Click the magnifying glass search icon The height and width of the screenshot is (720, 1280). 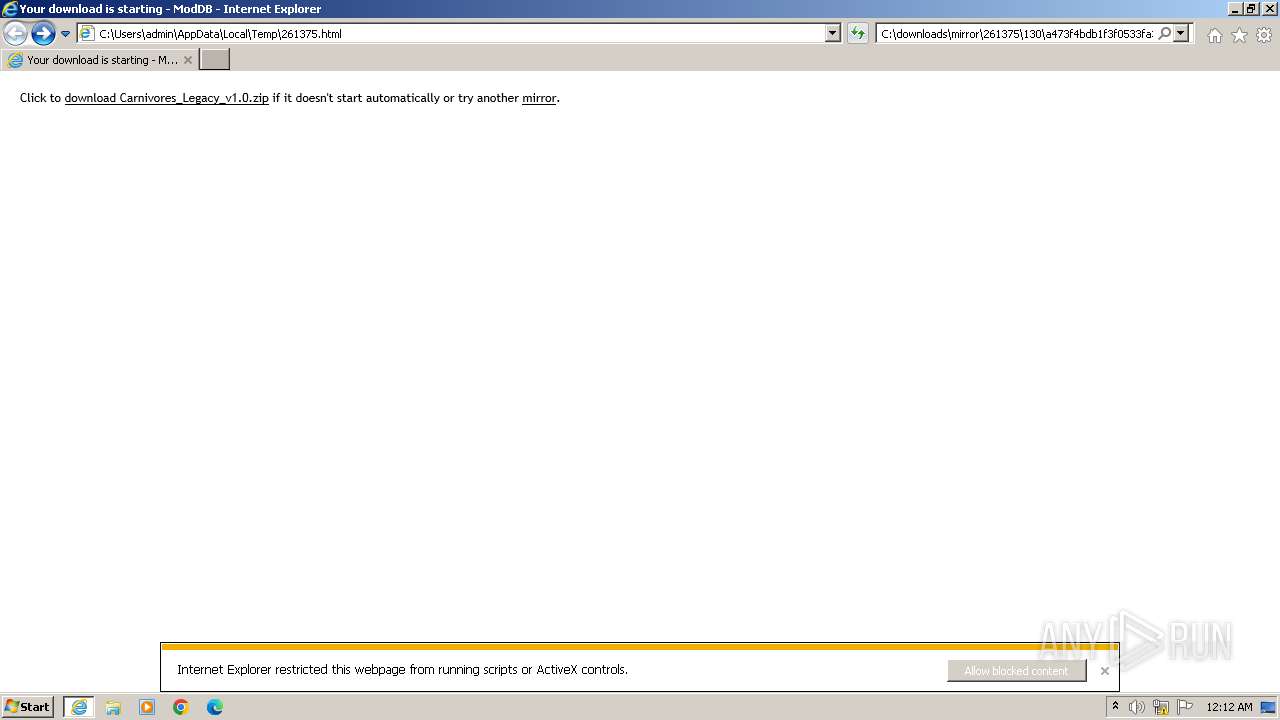(1165, 33)
